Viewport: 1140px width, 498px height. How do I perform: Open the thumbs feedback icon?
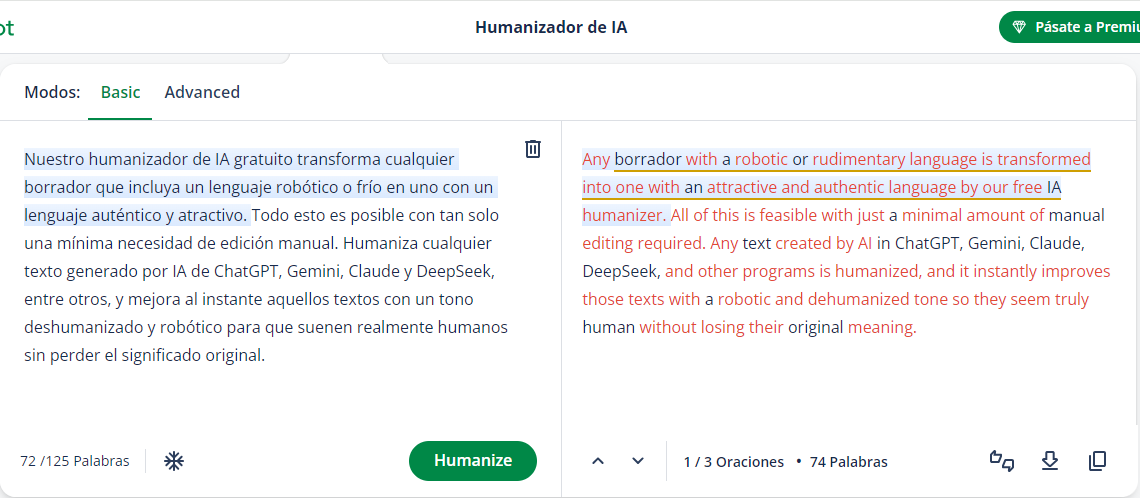[1002, 461]
